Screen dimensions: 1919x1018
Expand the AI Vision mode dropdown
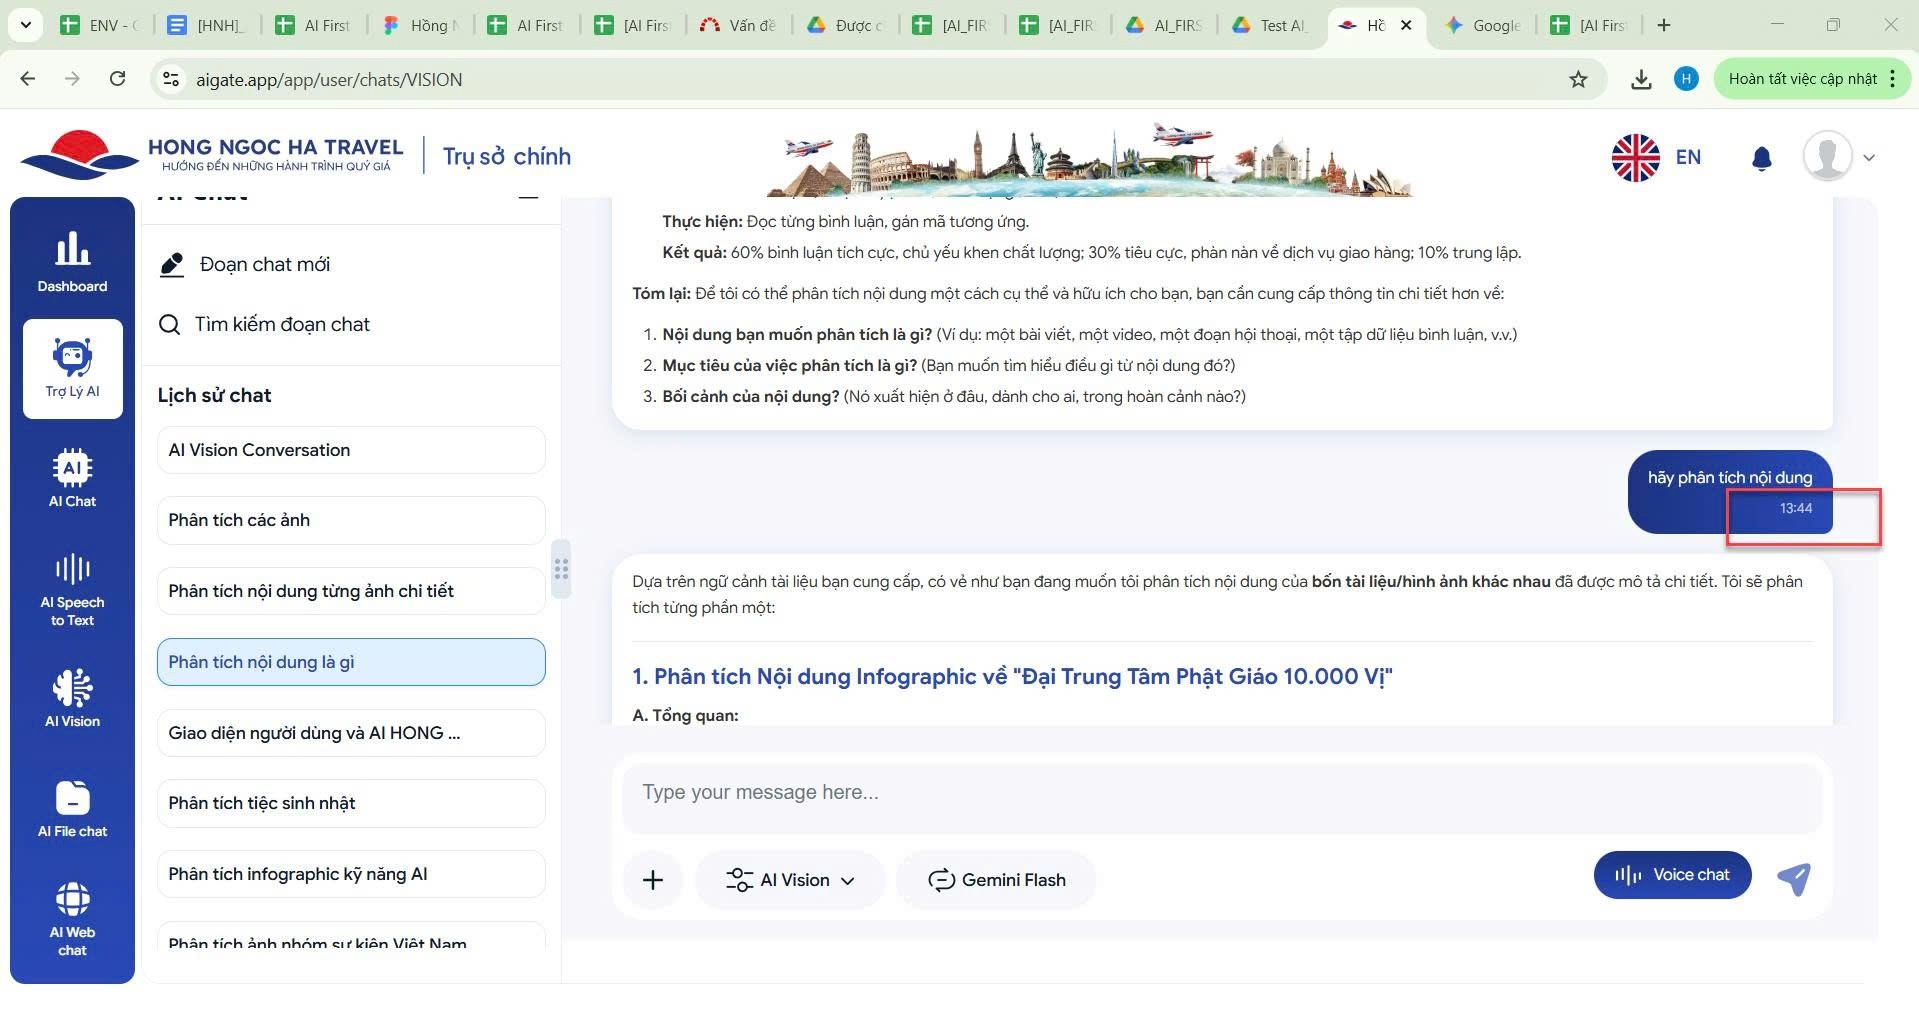[790, 880]
